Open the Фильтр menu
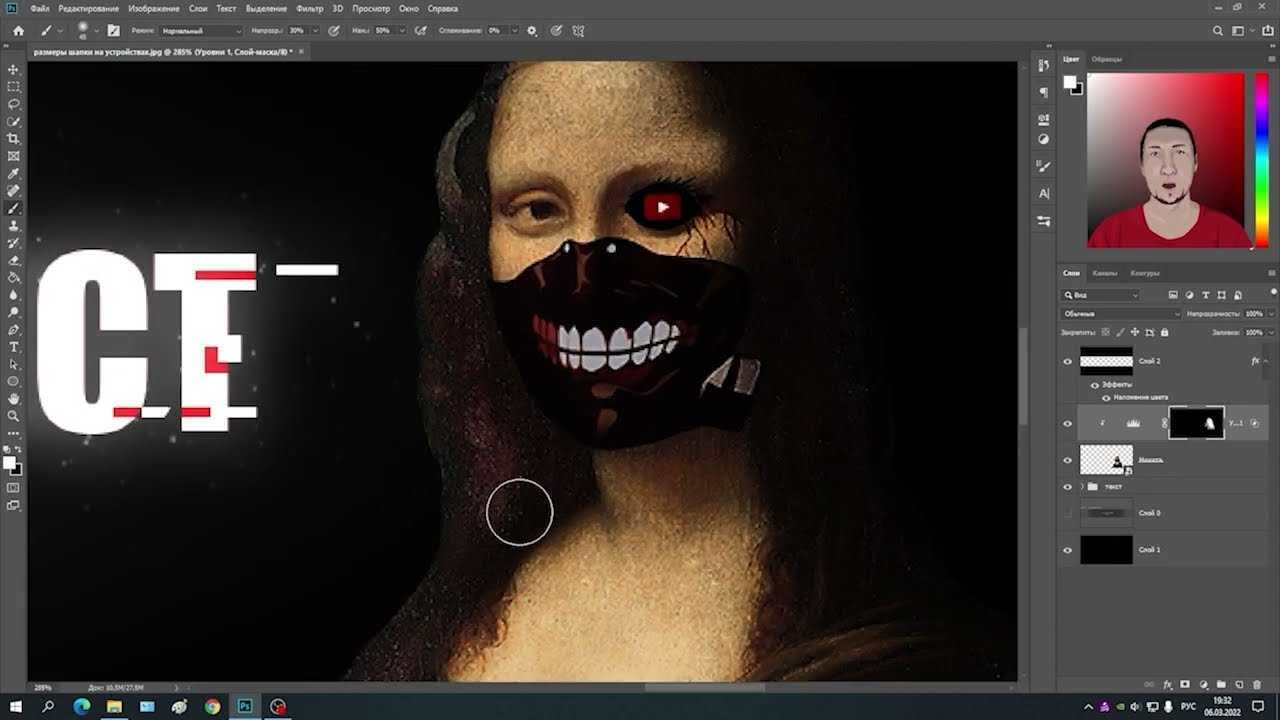 (310, 8)
